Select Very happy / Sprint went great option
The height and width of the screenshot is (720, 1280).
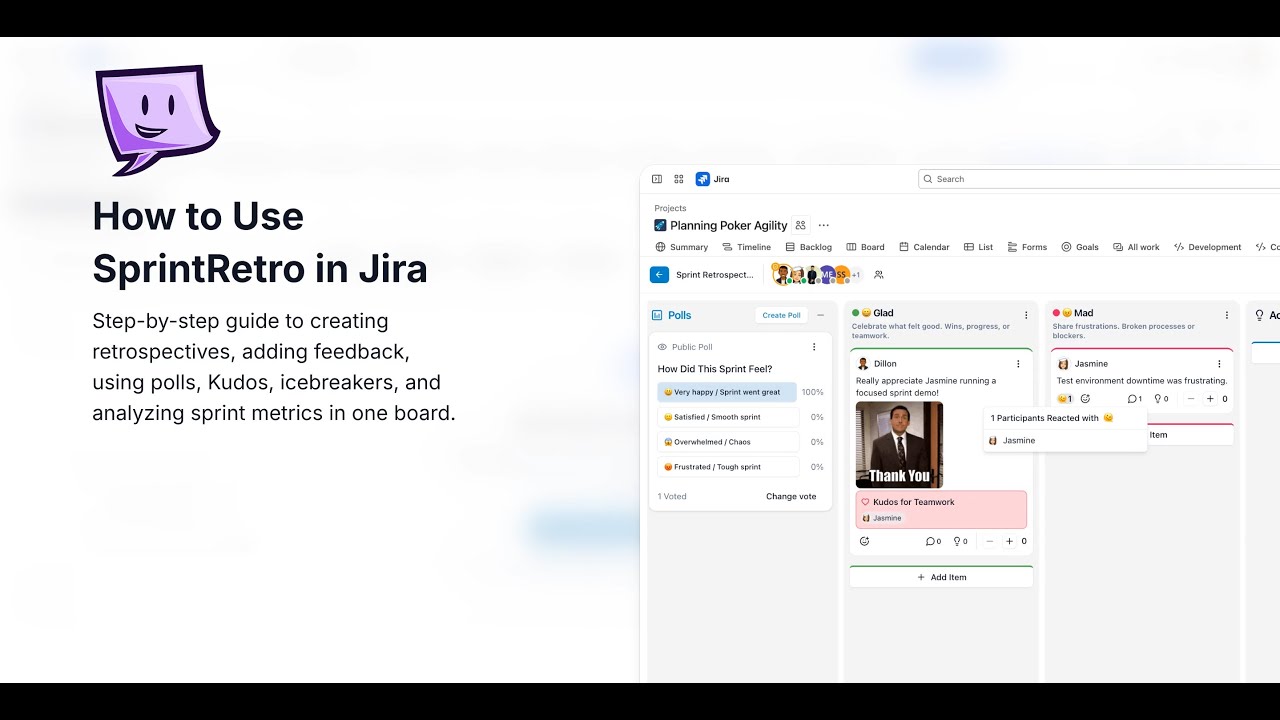(727, 392)
